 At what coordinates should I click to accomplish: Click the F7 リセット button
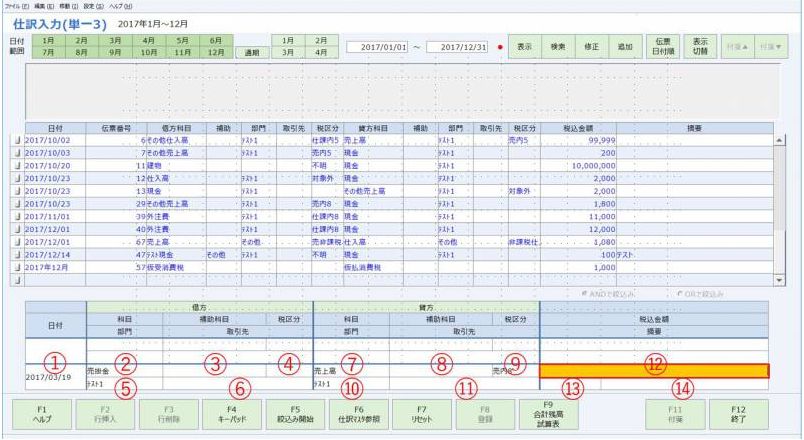422,414
